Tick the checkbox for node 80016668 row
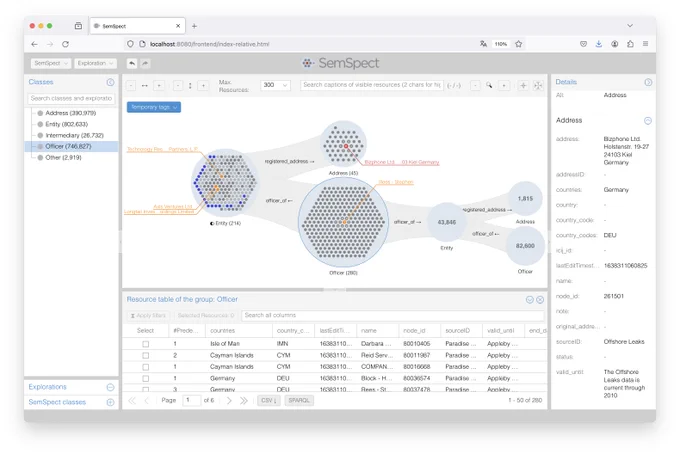Screen dimensions: 680x454 (x=146, y=367)
